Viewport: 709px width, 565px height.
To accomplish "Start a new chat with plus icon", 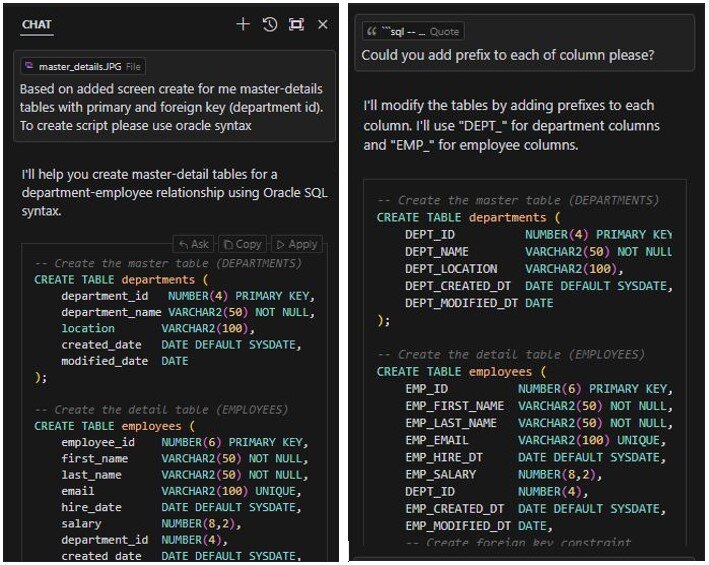I will [x=243, y=24].
